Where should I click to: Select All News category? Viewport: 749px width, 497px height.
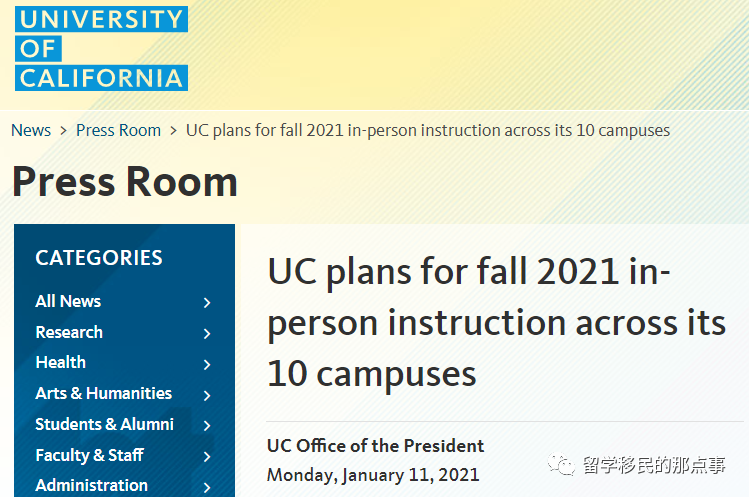pos(68,301)
